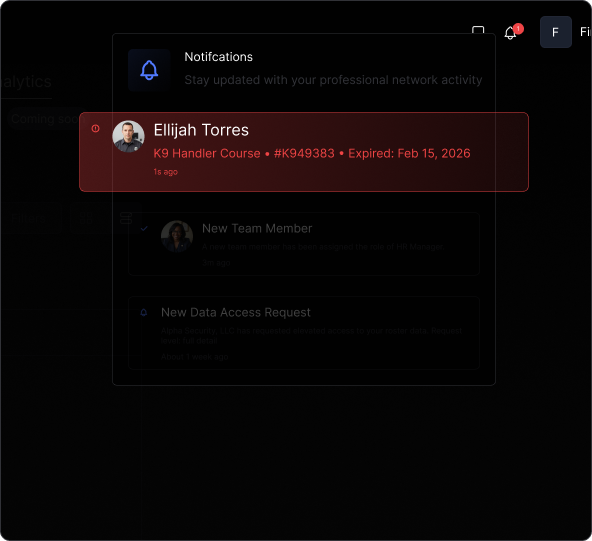Open the Ellijah Torres name heading
Screen dimensions: 592x541
tap(201, 130)
